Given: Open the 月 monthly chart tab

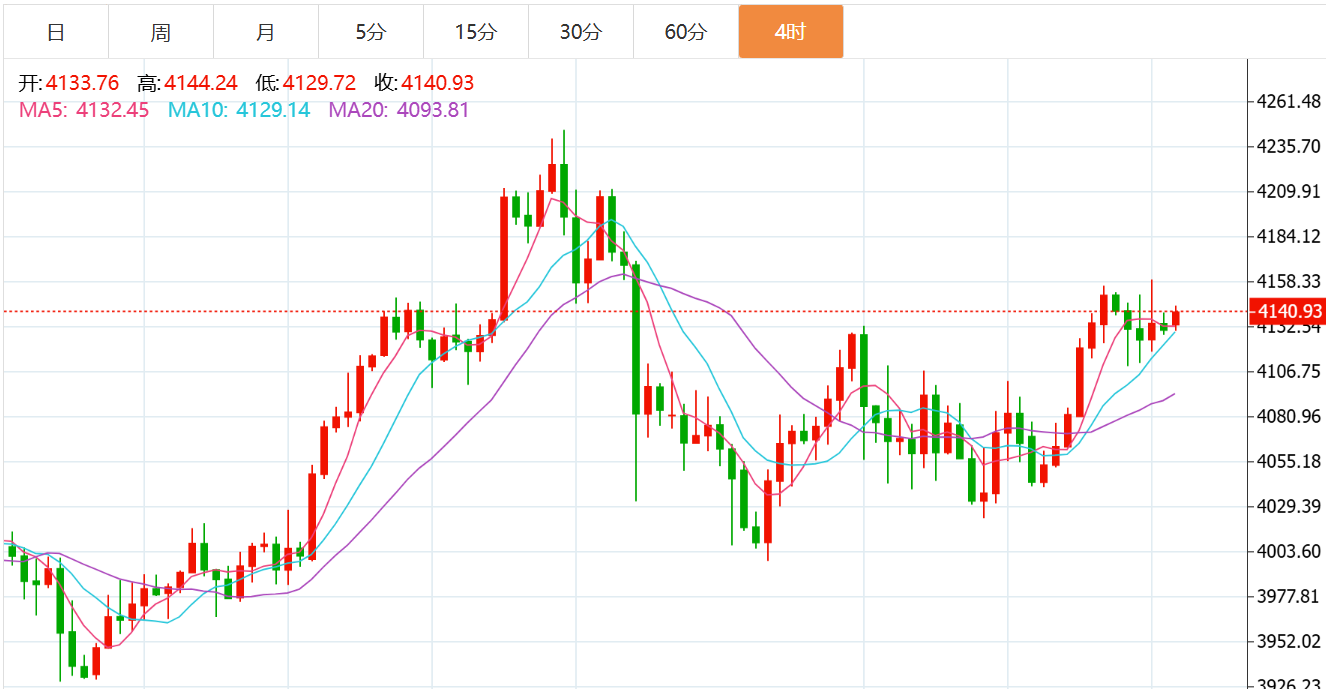Looking at the screenshot, I should (265, 32).
